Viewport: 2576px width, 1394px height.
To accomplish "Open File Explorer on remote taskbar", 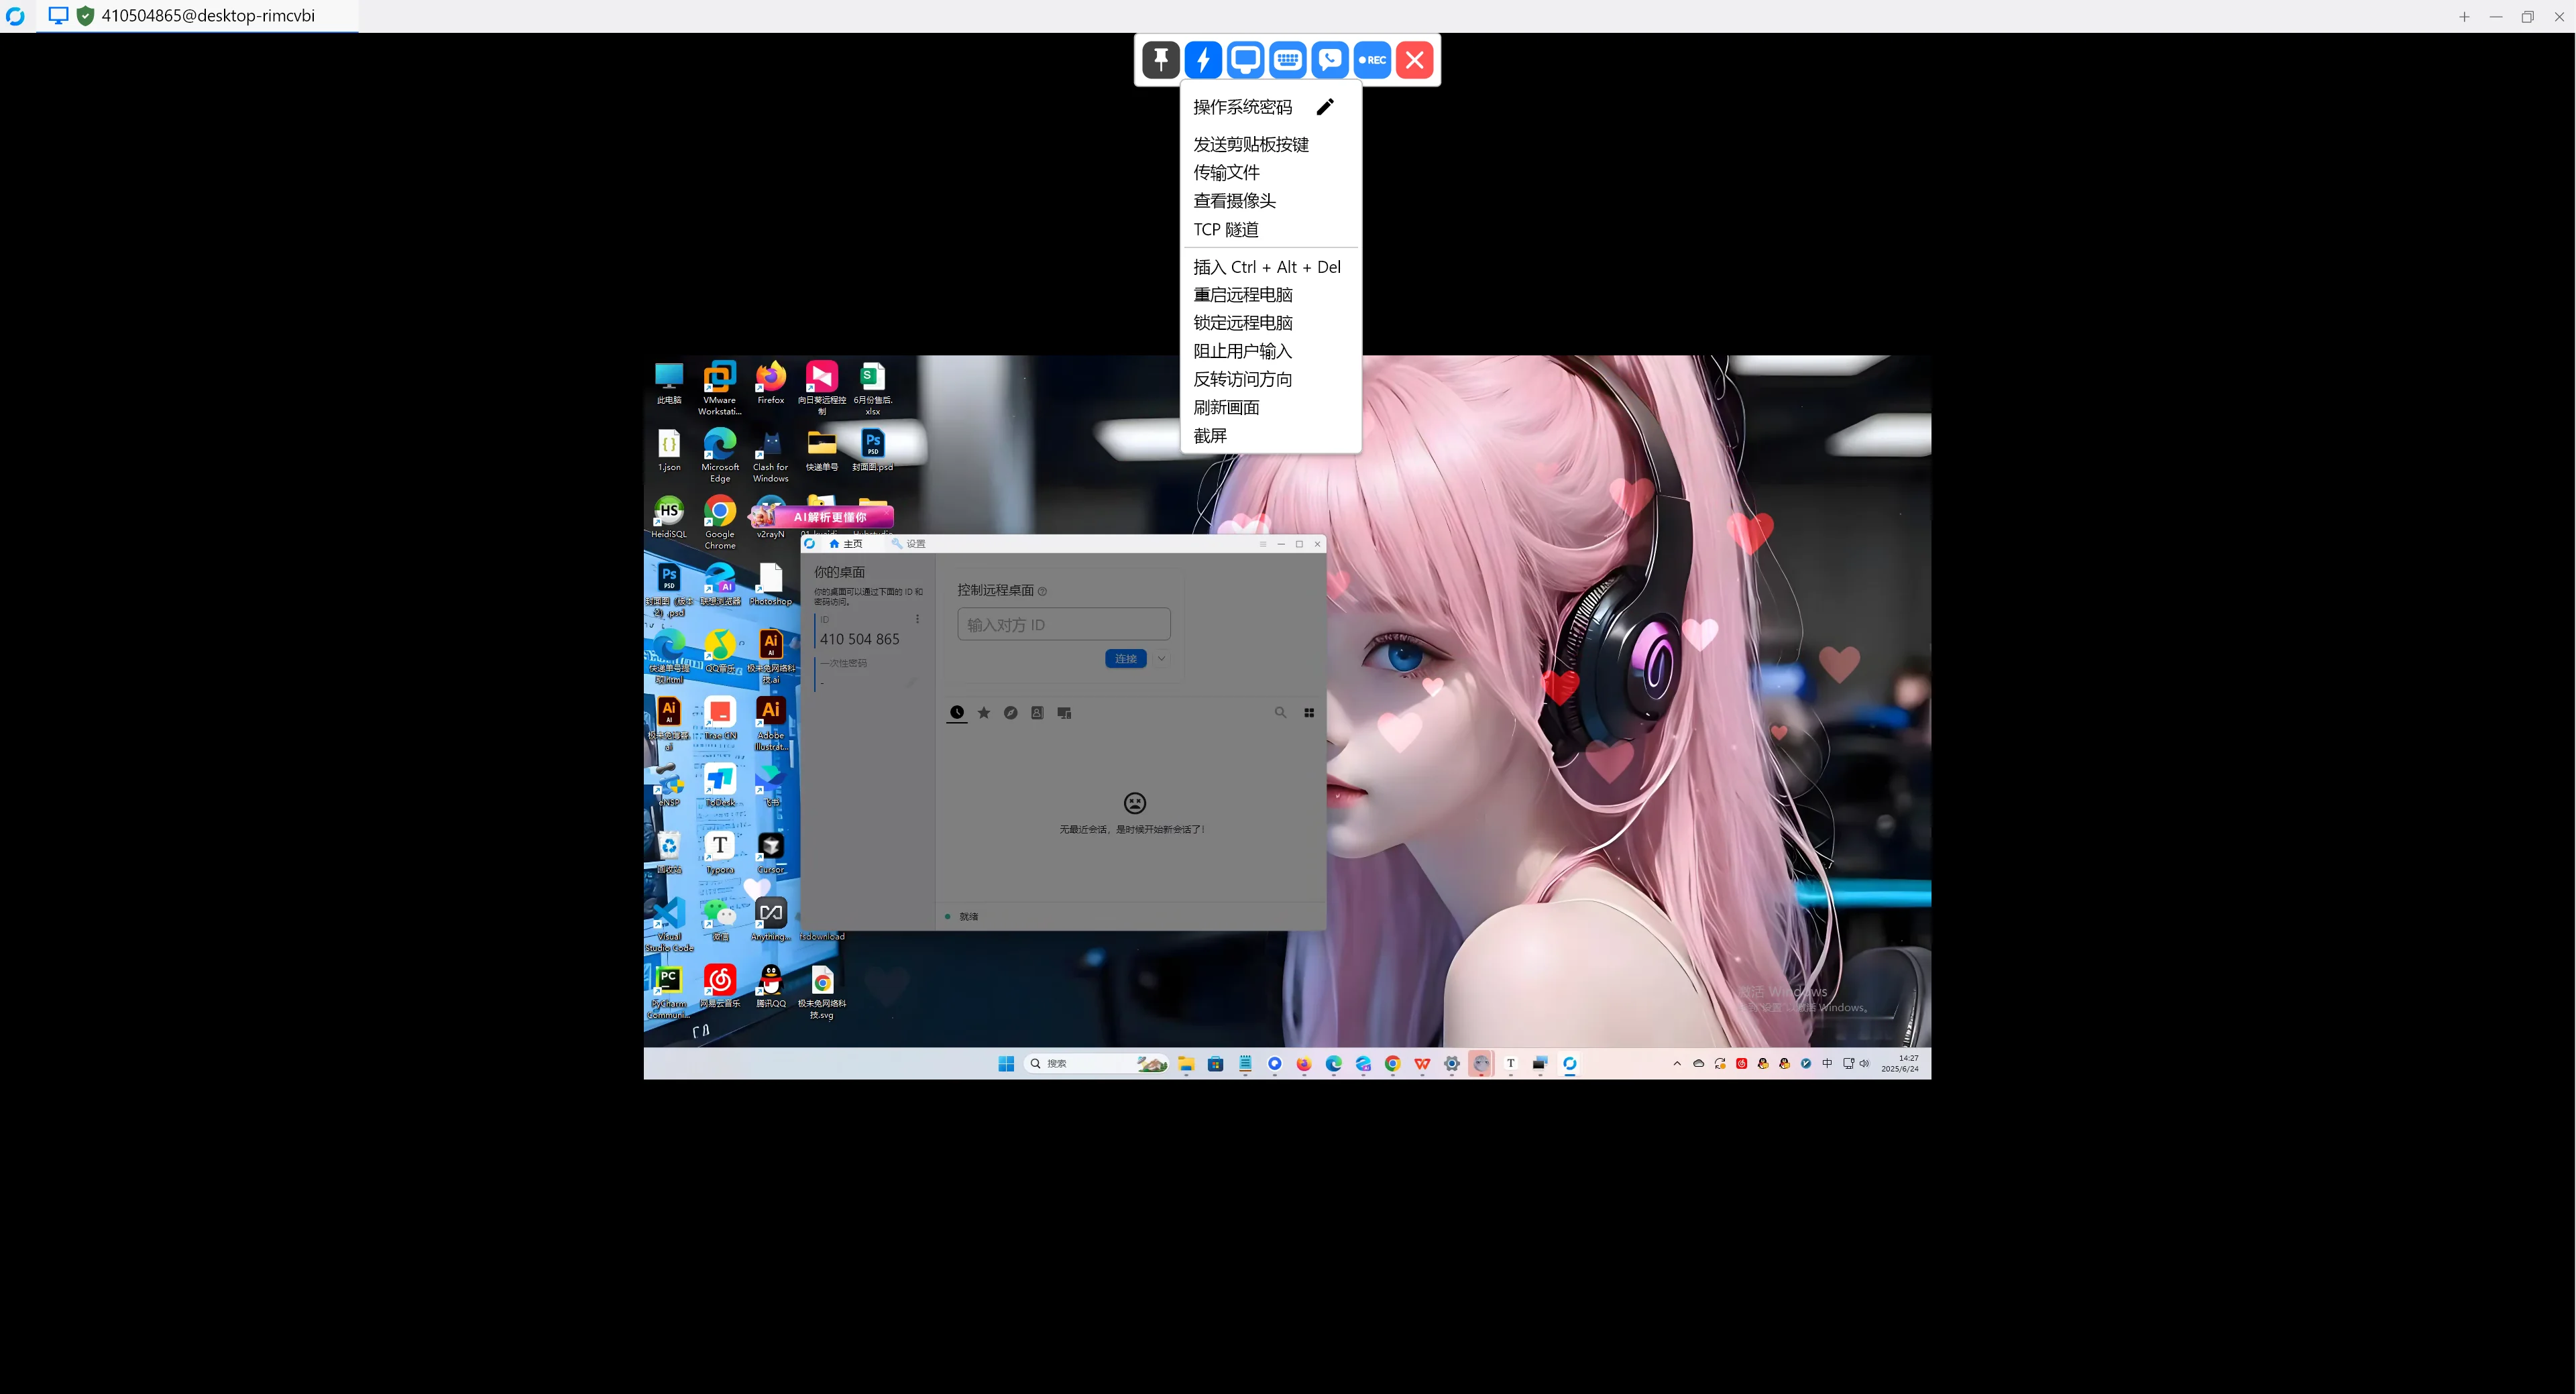I will pos(1186,1064).
